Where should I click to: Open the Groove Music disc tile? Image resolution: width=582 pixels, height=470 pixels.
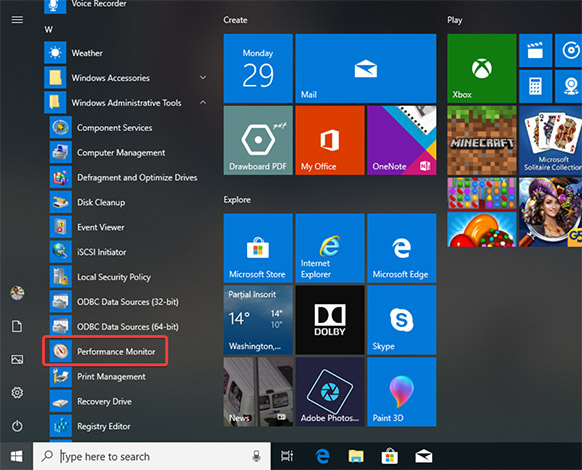click(568, 50)
